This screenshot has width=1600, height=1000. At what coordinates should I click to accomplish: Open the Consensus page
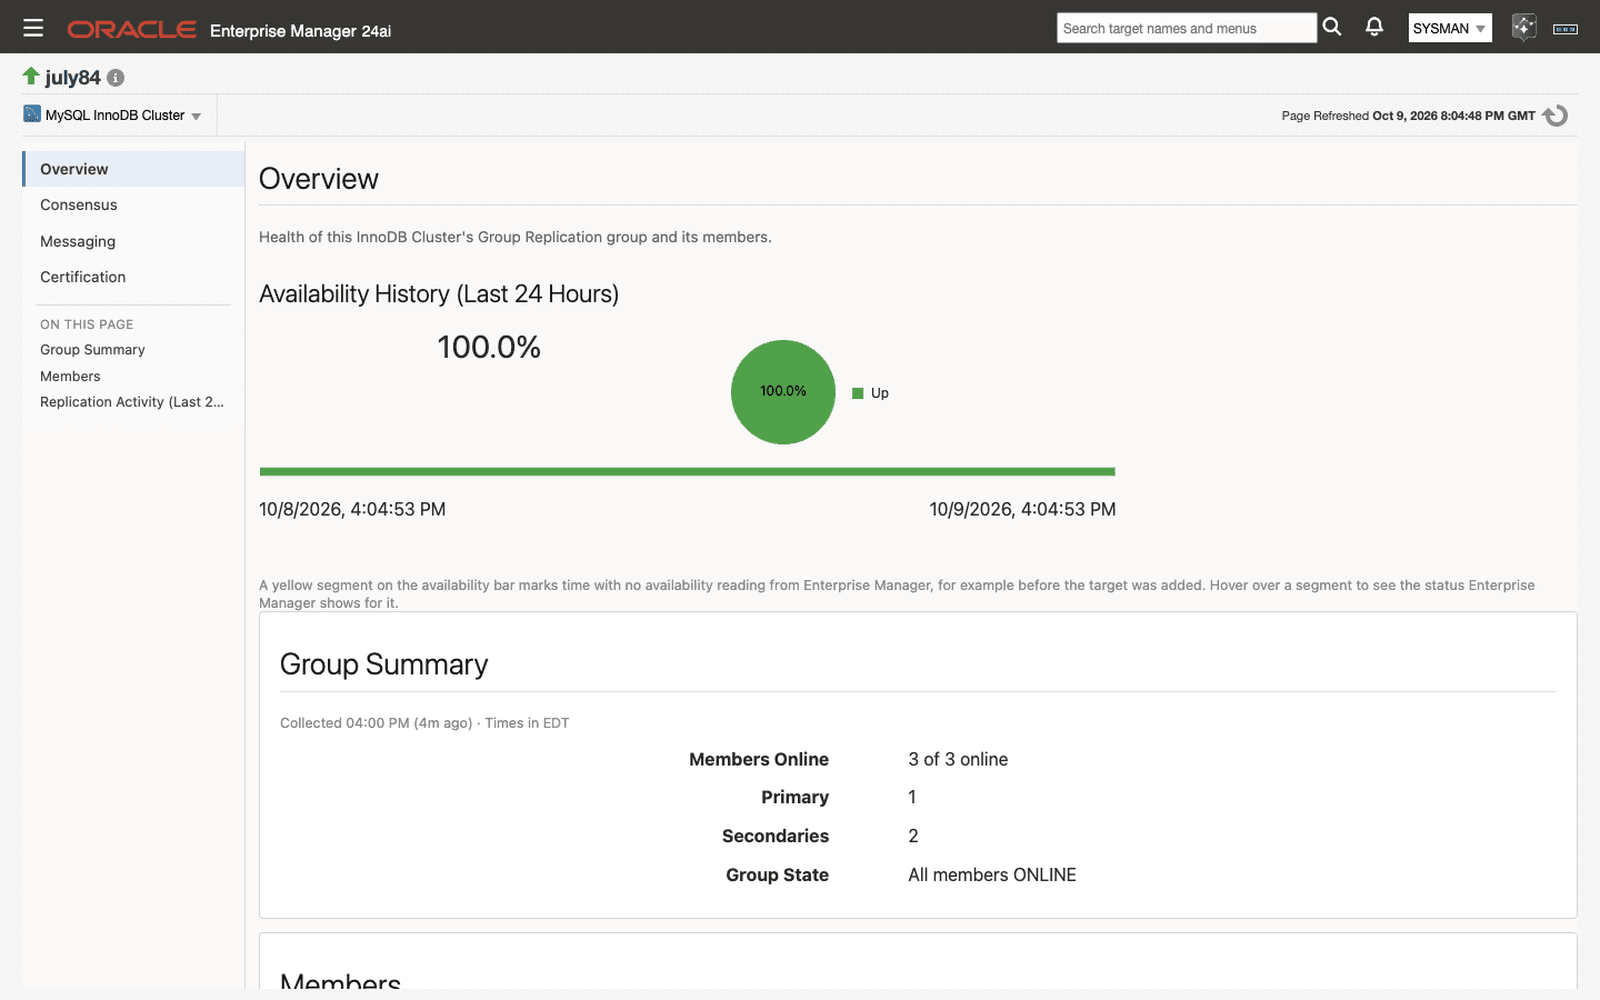coord(78,205)
